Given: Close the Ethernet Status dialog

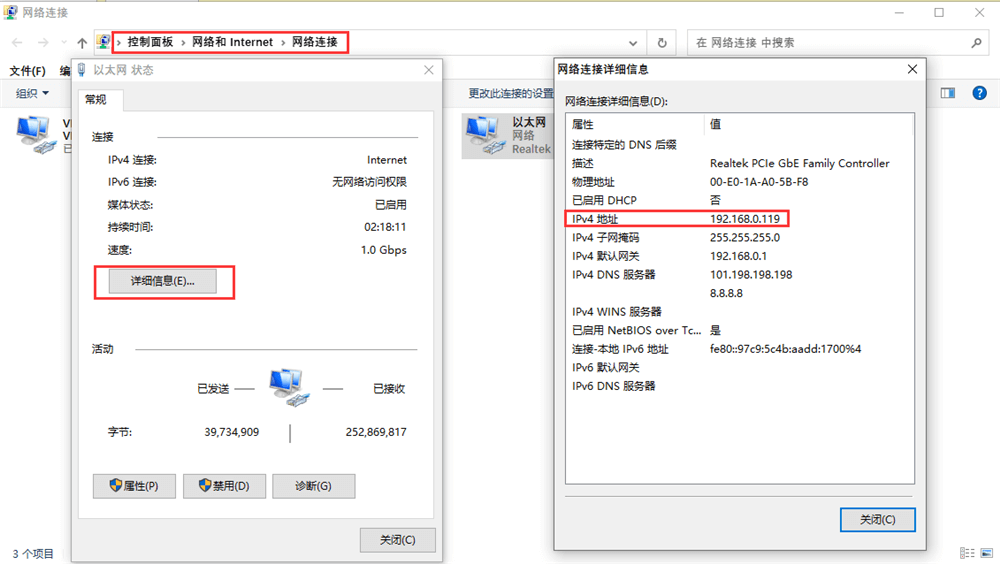Looking at the screenshot, I should coord(429,70).
